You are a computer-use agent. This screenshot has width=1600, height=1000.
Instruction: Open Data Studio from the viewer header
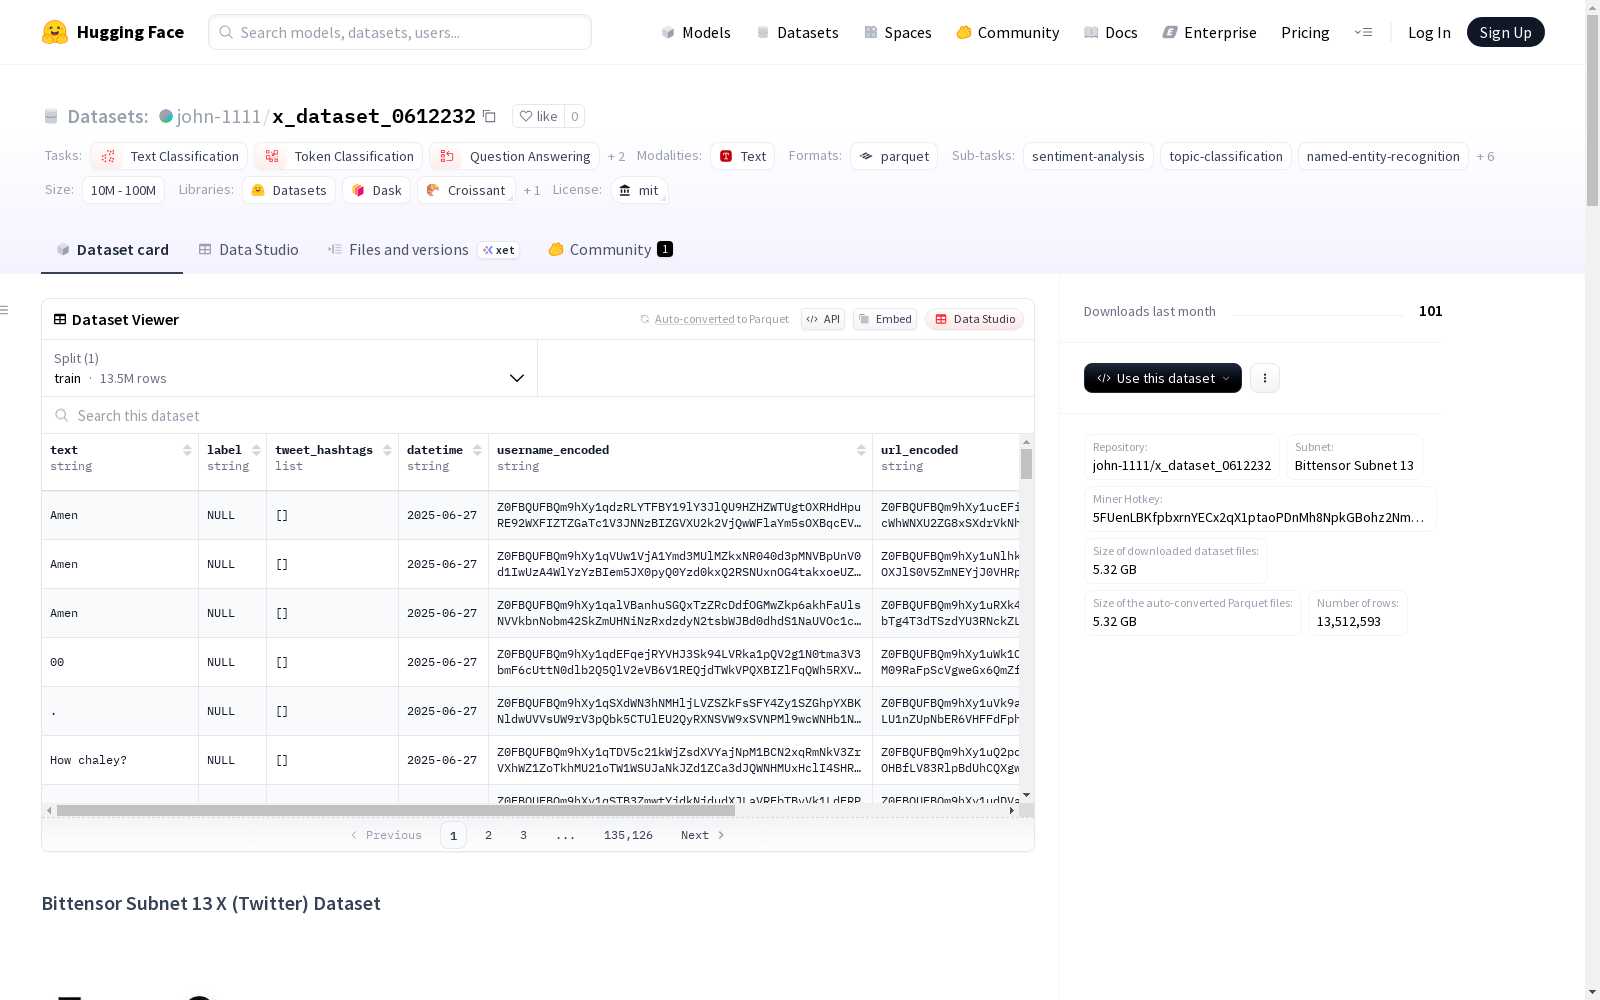[x=974, y=319]
